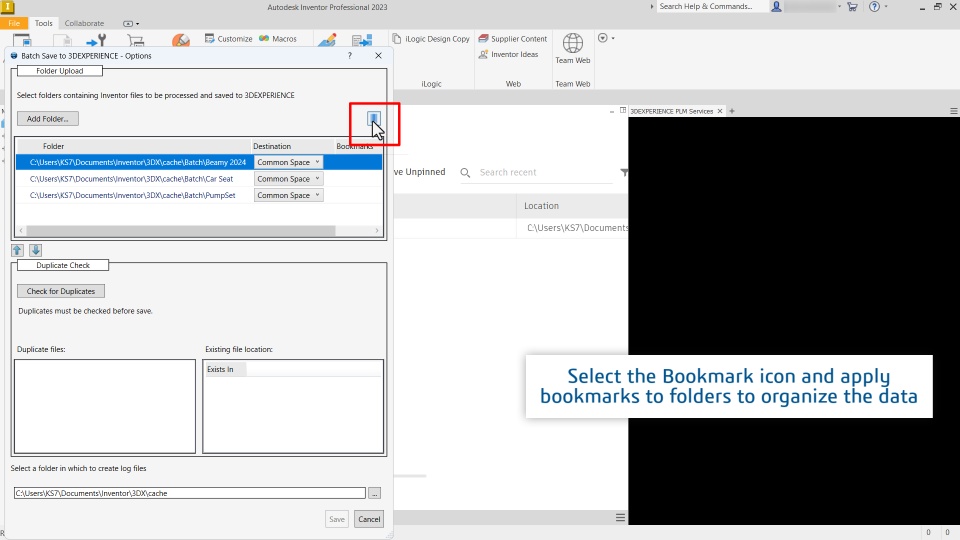
Task: Click the Add Folder button
Action: click(48, 119)
